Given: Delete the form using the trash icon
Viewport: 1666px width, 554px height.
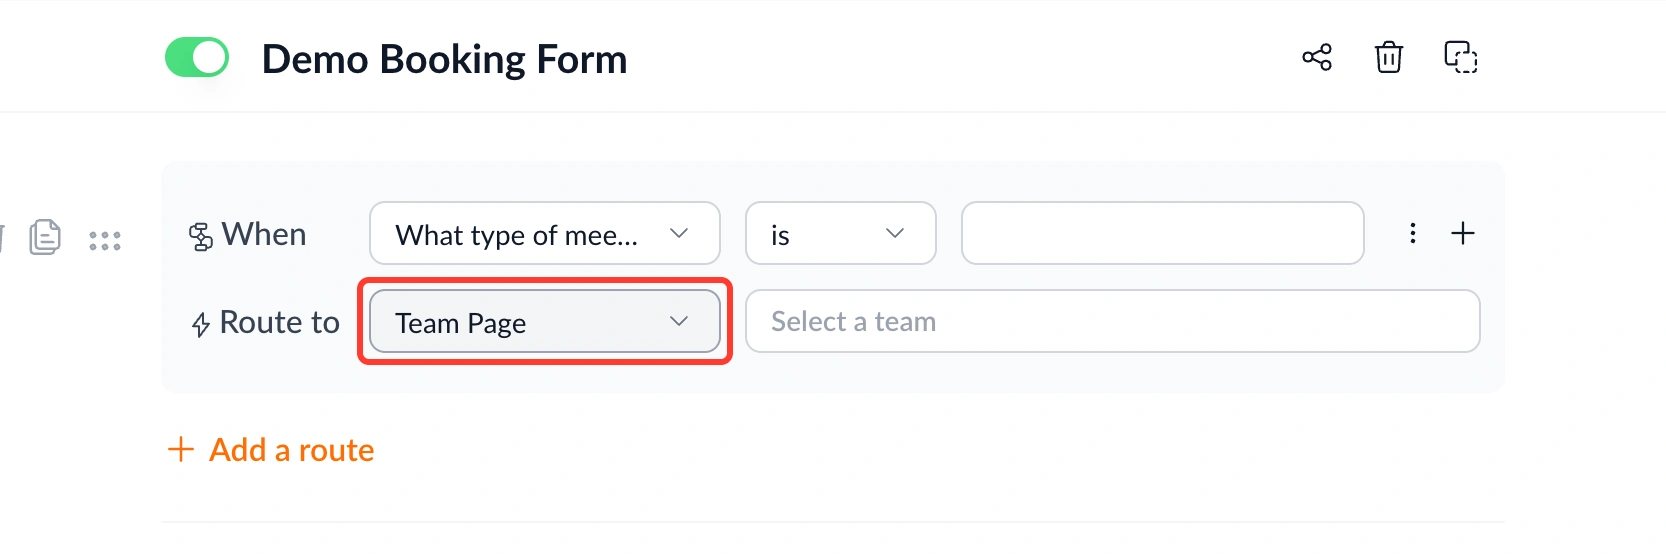Looking at the screenshot, I should click(x=1389, y=57).
